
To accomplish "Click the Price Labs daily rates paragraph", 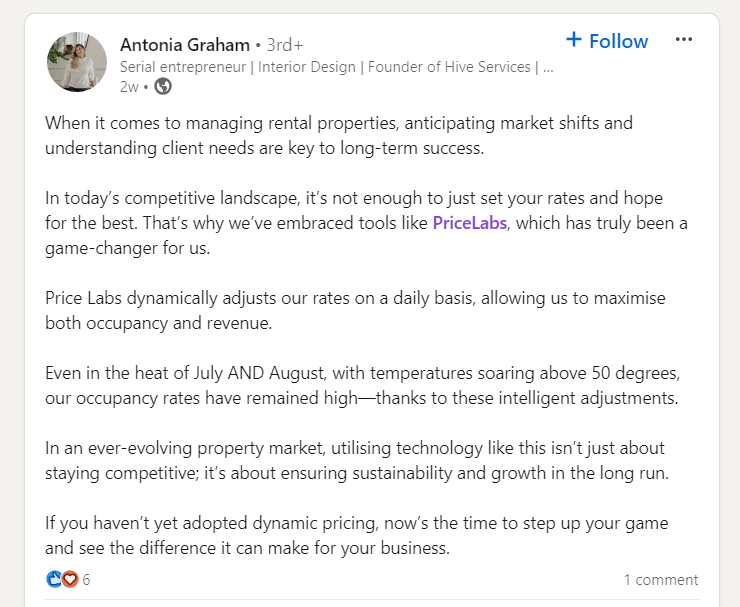I will click(x=355, y=311).
